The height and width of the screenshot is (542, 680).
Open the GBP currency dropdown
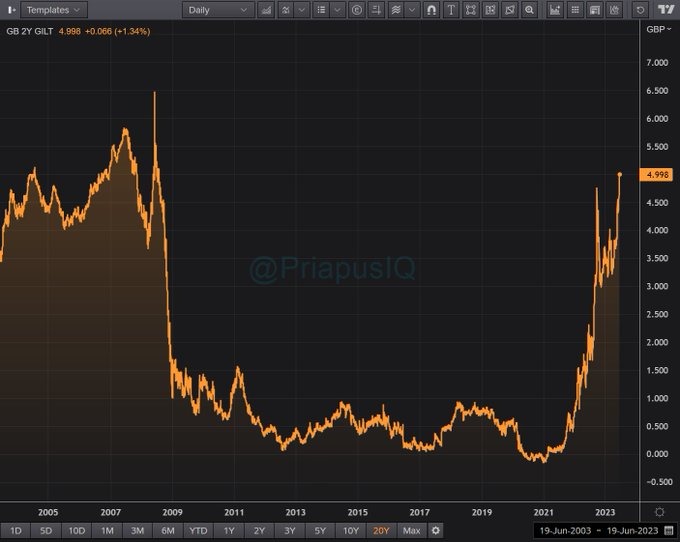pos(658,29)
